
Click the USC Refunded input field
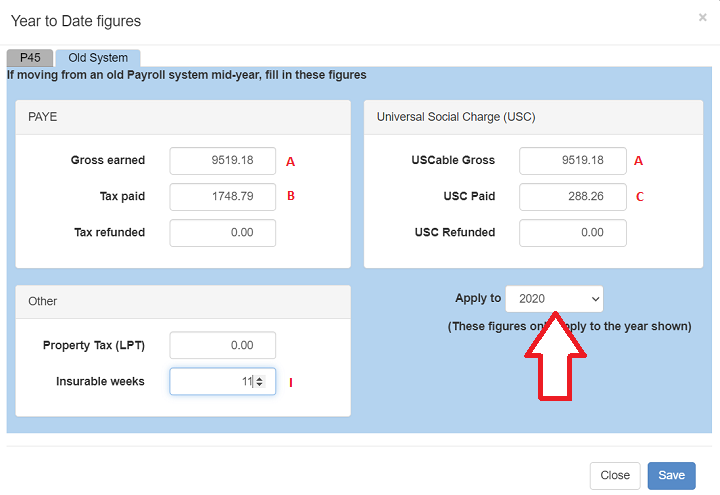(x=572, y=232)
